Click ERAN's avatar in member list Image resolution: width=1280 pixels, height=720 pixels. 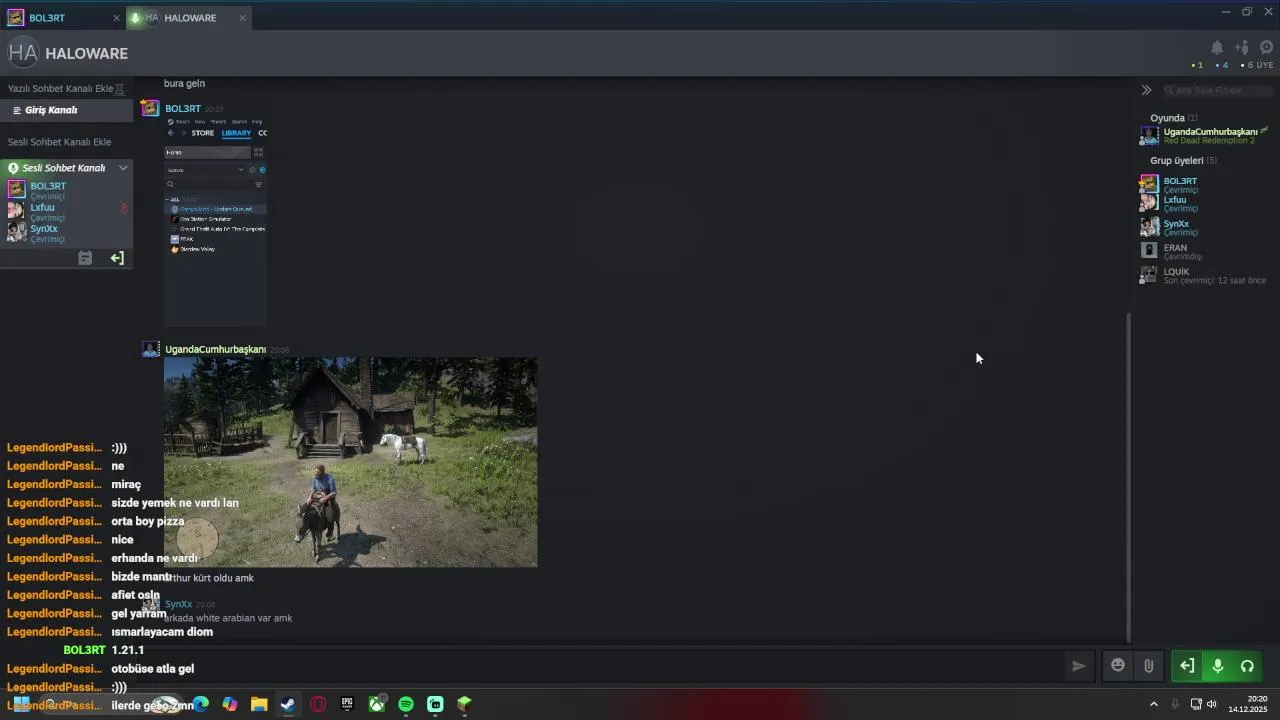pyautogui.click(x=1149, y=251)
